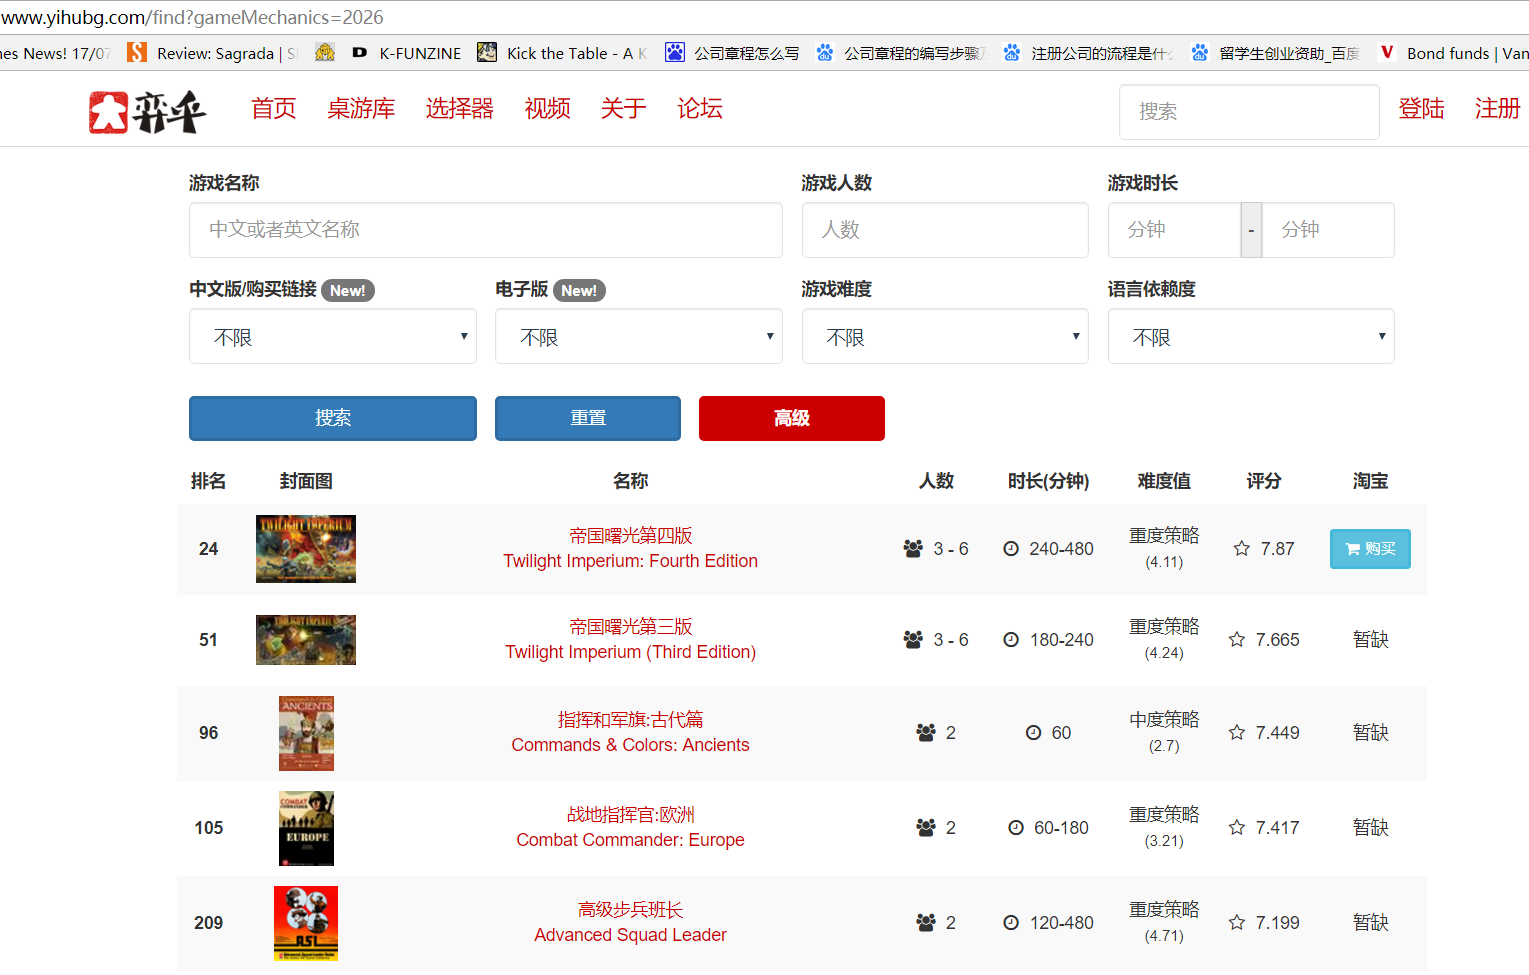Click the rating star for Twilight Imperium: Fourth Edition
Viewport: 1529px width, 975px height.
(1242, 549)
